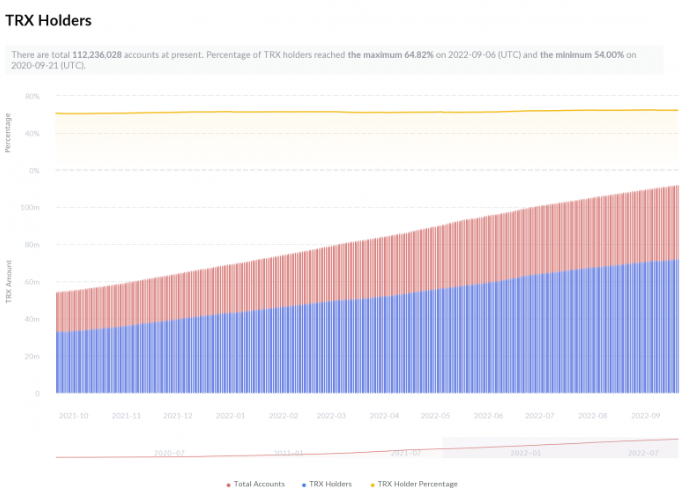
Task: Click the 2021-10 x-axis label
Action: (74, 415)
